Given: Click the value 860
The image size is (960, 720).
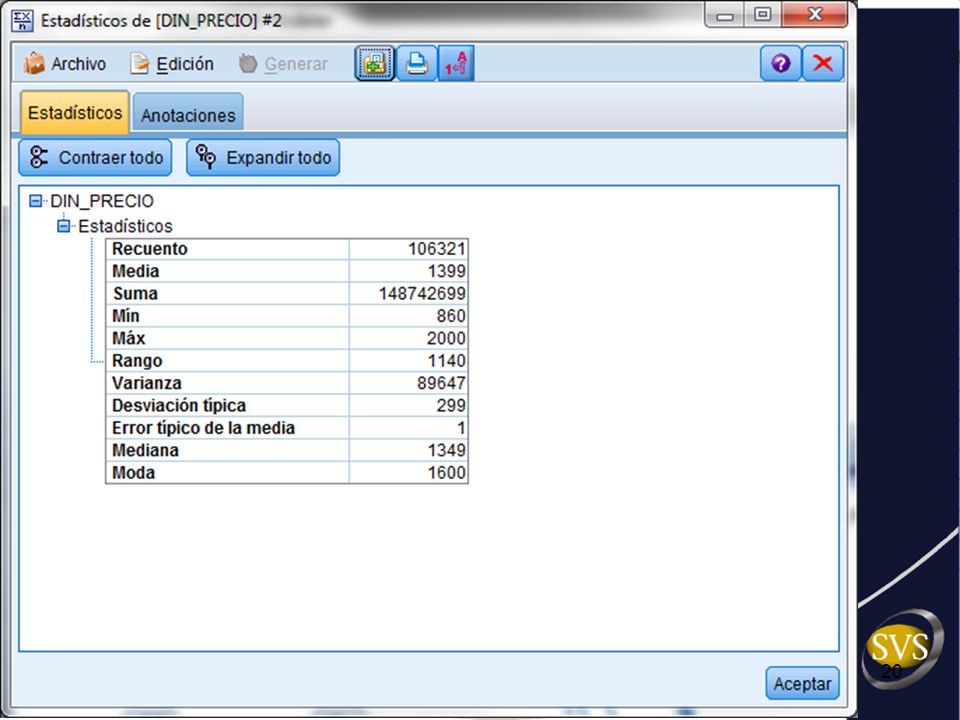Looking at the screenshot, I should tap(451, 315).
